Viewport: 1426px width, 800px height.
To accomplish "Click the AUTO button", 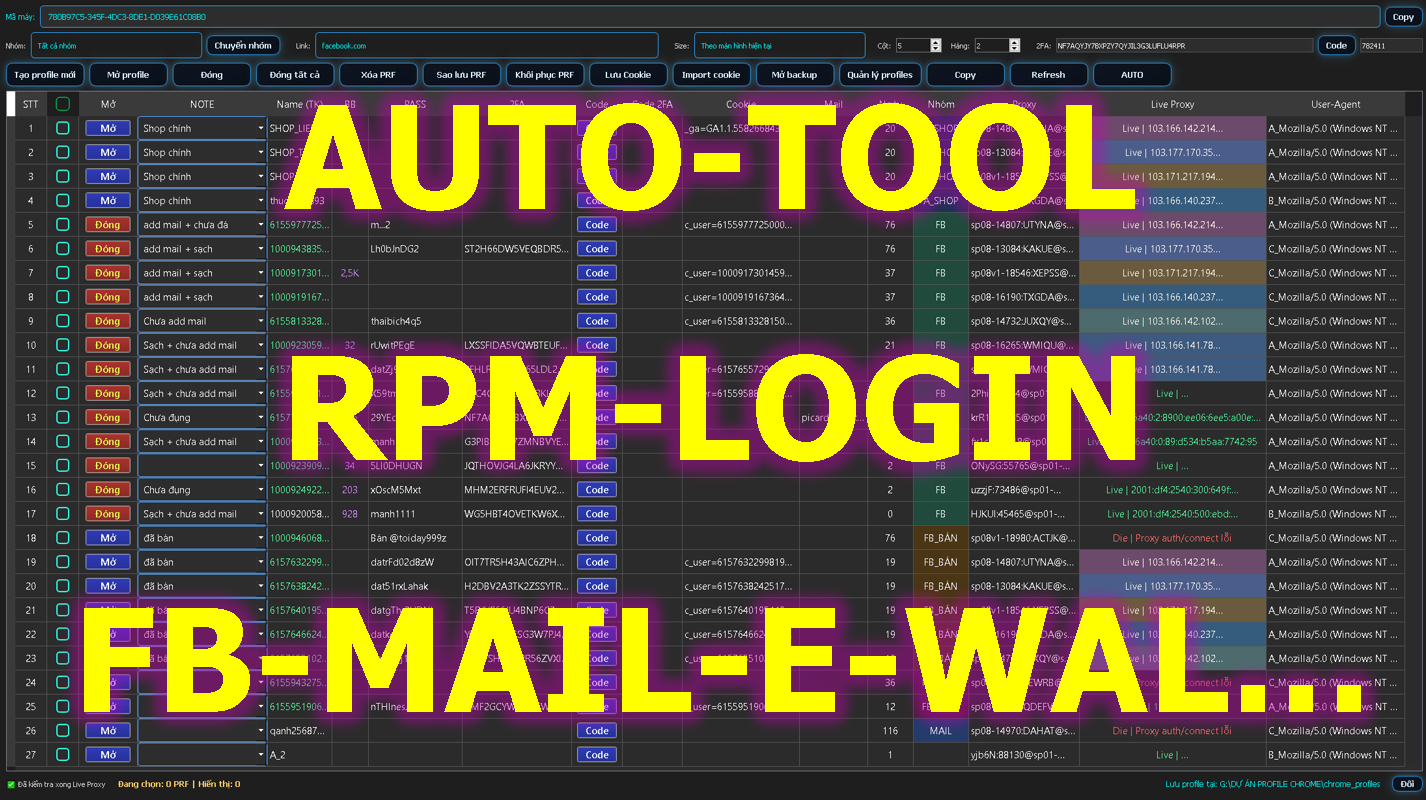I will coord(1132,75).
